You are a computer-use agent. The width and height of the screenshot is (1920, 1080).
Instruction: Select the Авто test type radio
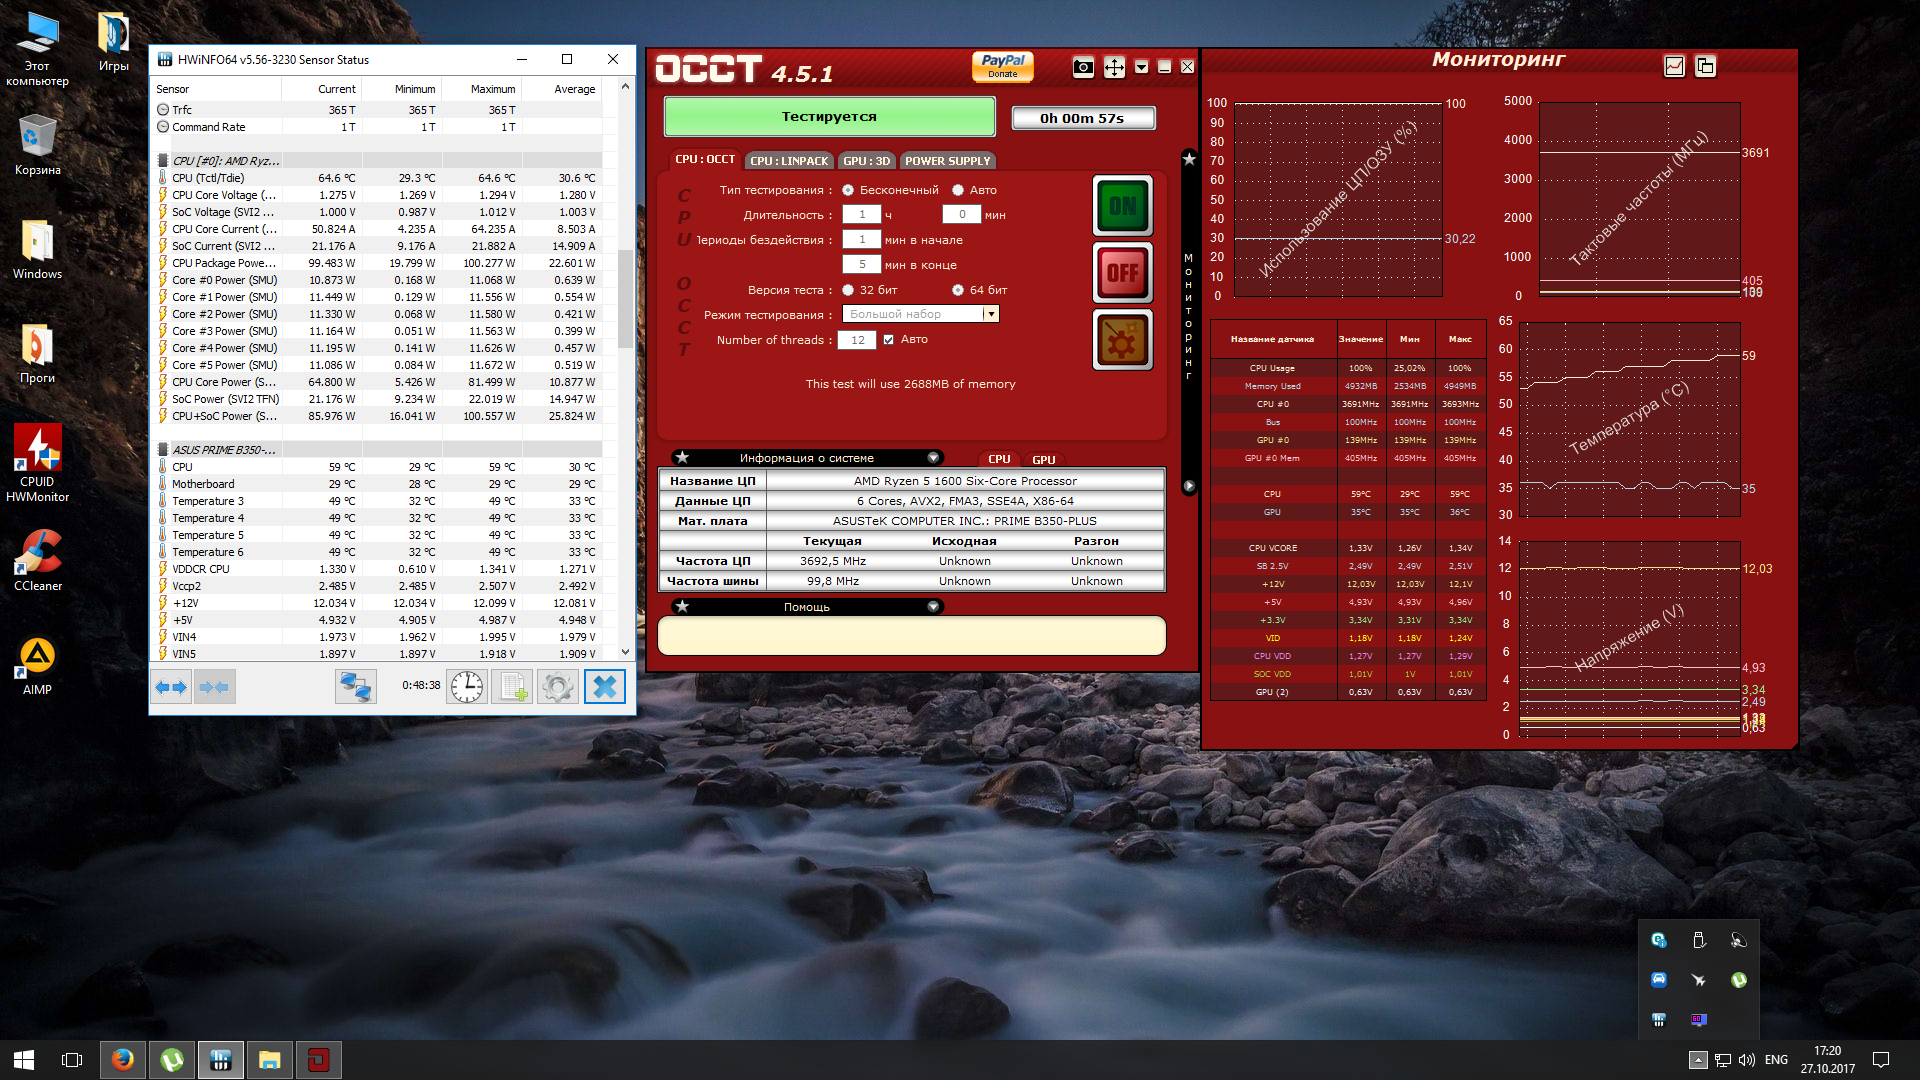click(958, 190)
